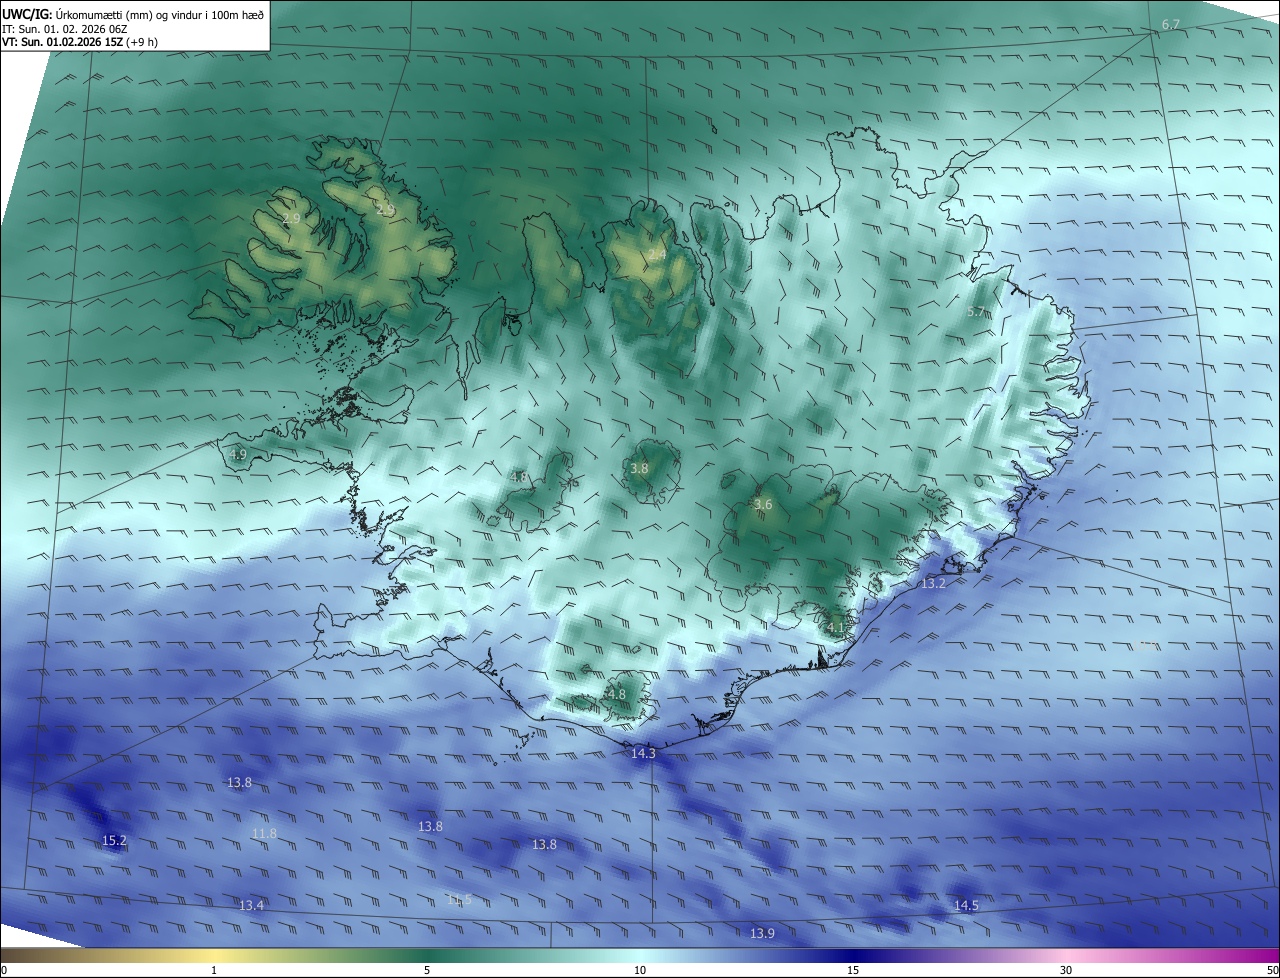Click the 11.5 value label
This screenshot has width=1280, height=978.
[459, 900]
